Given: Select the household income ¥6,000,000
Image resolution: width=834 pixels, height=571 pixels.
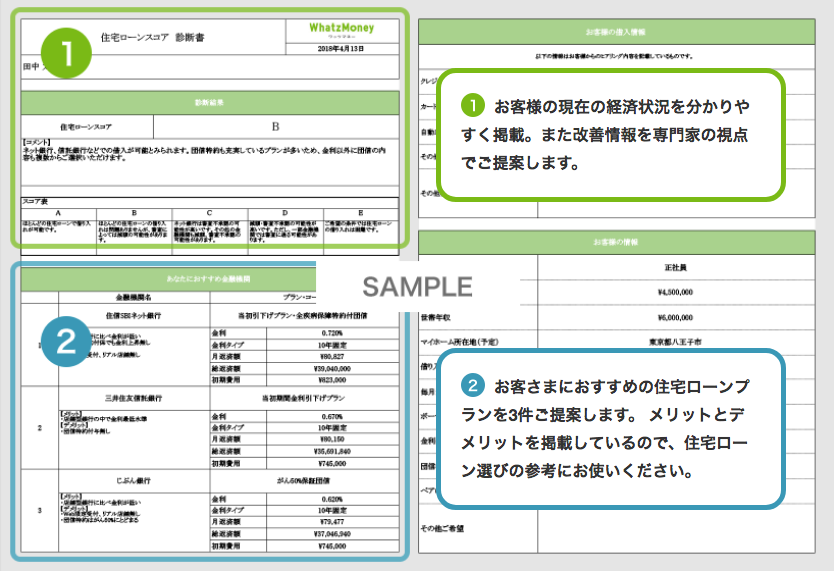Looking at the screenshot, I should (675, 317).
